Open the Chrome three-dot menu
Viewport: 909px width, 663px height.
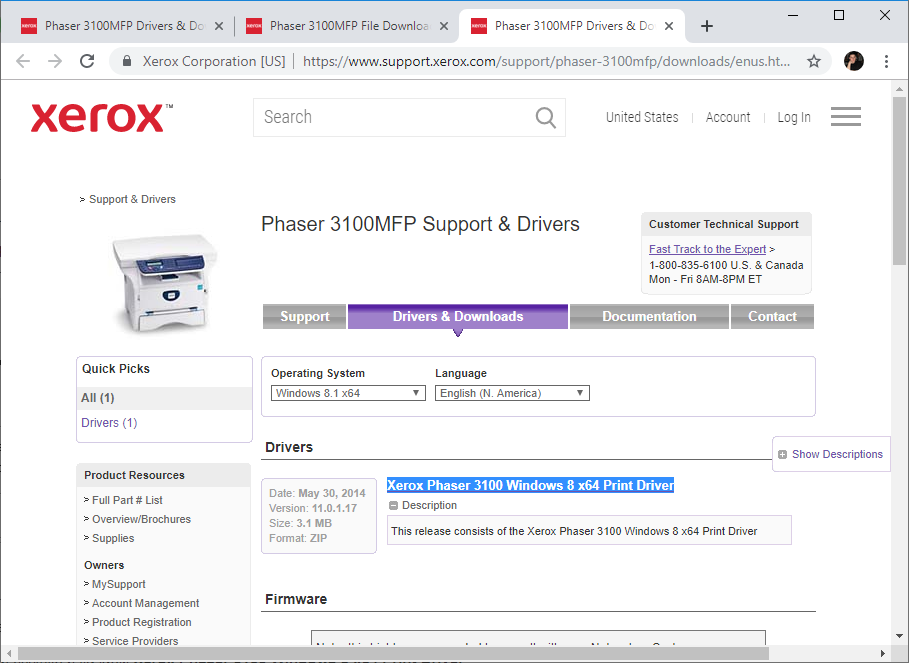pyautogui.click(x=886, y=61)
